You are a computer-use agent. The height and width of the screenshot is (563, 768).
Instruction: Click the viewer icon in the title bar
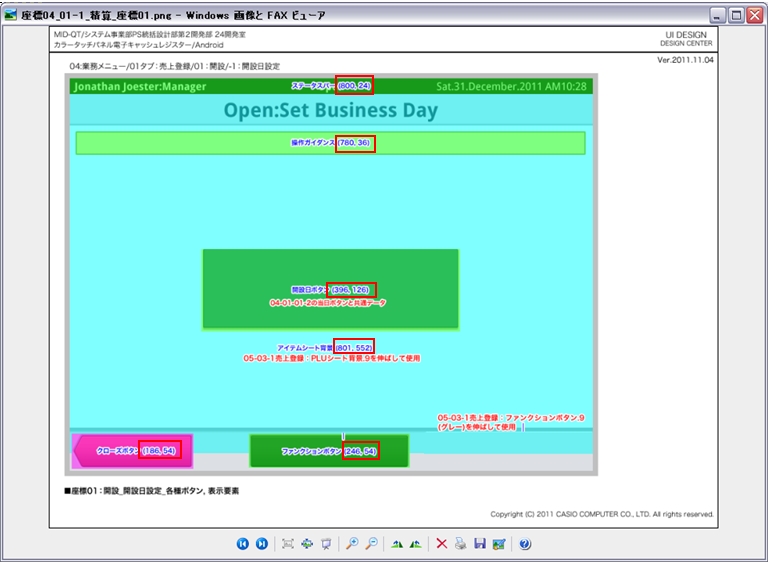pyautogui.click(x=12, y=15)
